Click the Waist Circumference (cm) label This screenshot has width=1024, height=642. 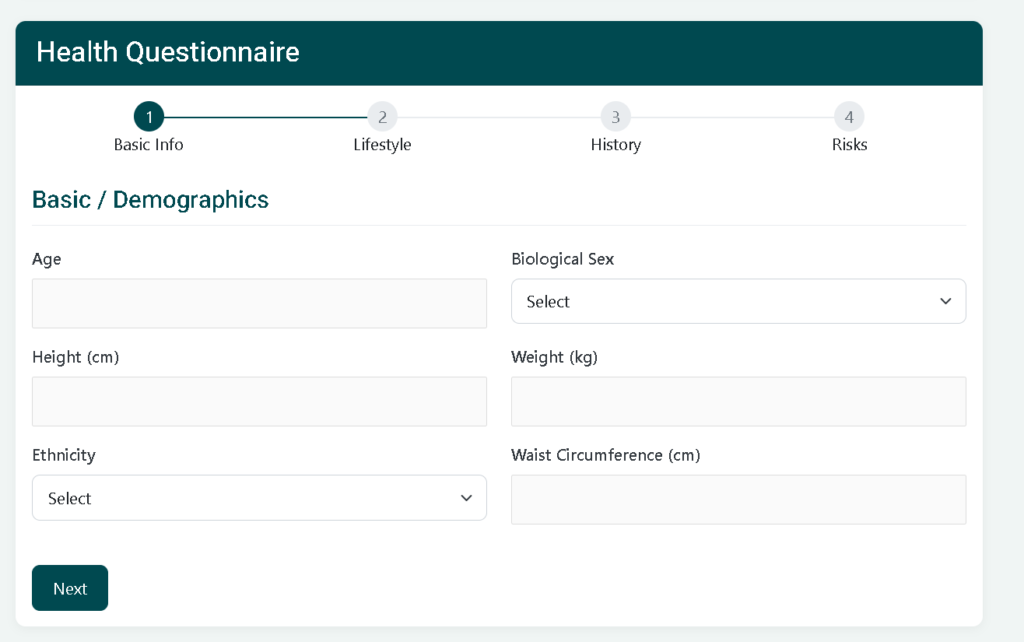605,455
